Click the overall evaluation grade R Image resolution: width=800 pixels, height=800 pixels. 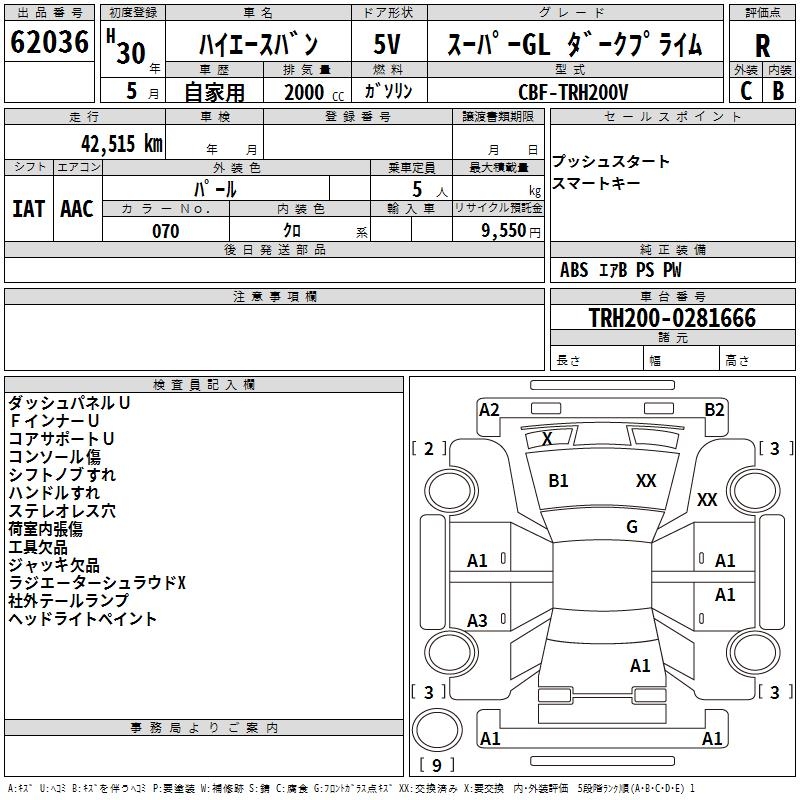pos(762,46)
